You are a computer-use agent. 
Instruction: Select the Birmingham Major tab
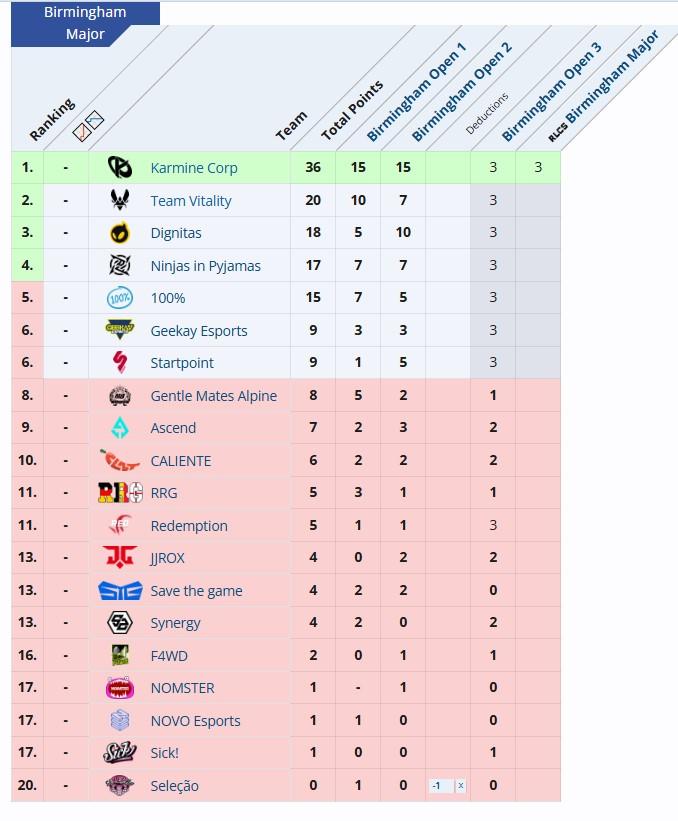85,23
